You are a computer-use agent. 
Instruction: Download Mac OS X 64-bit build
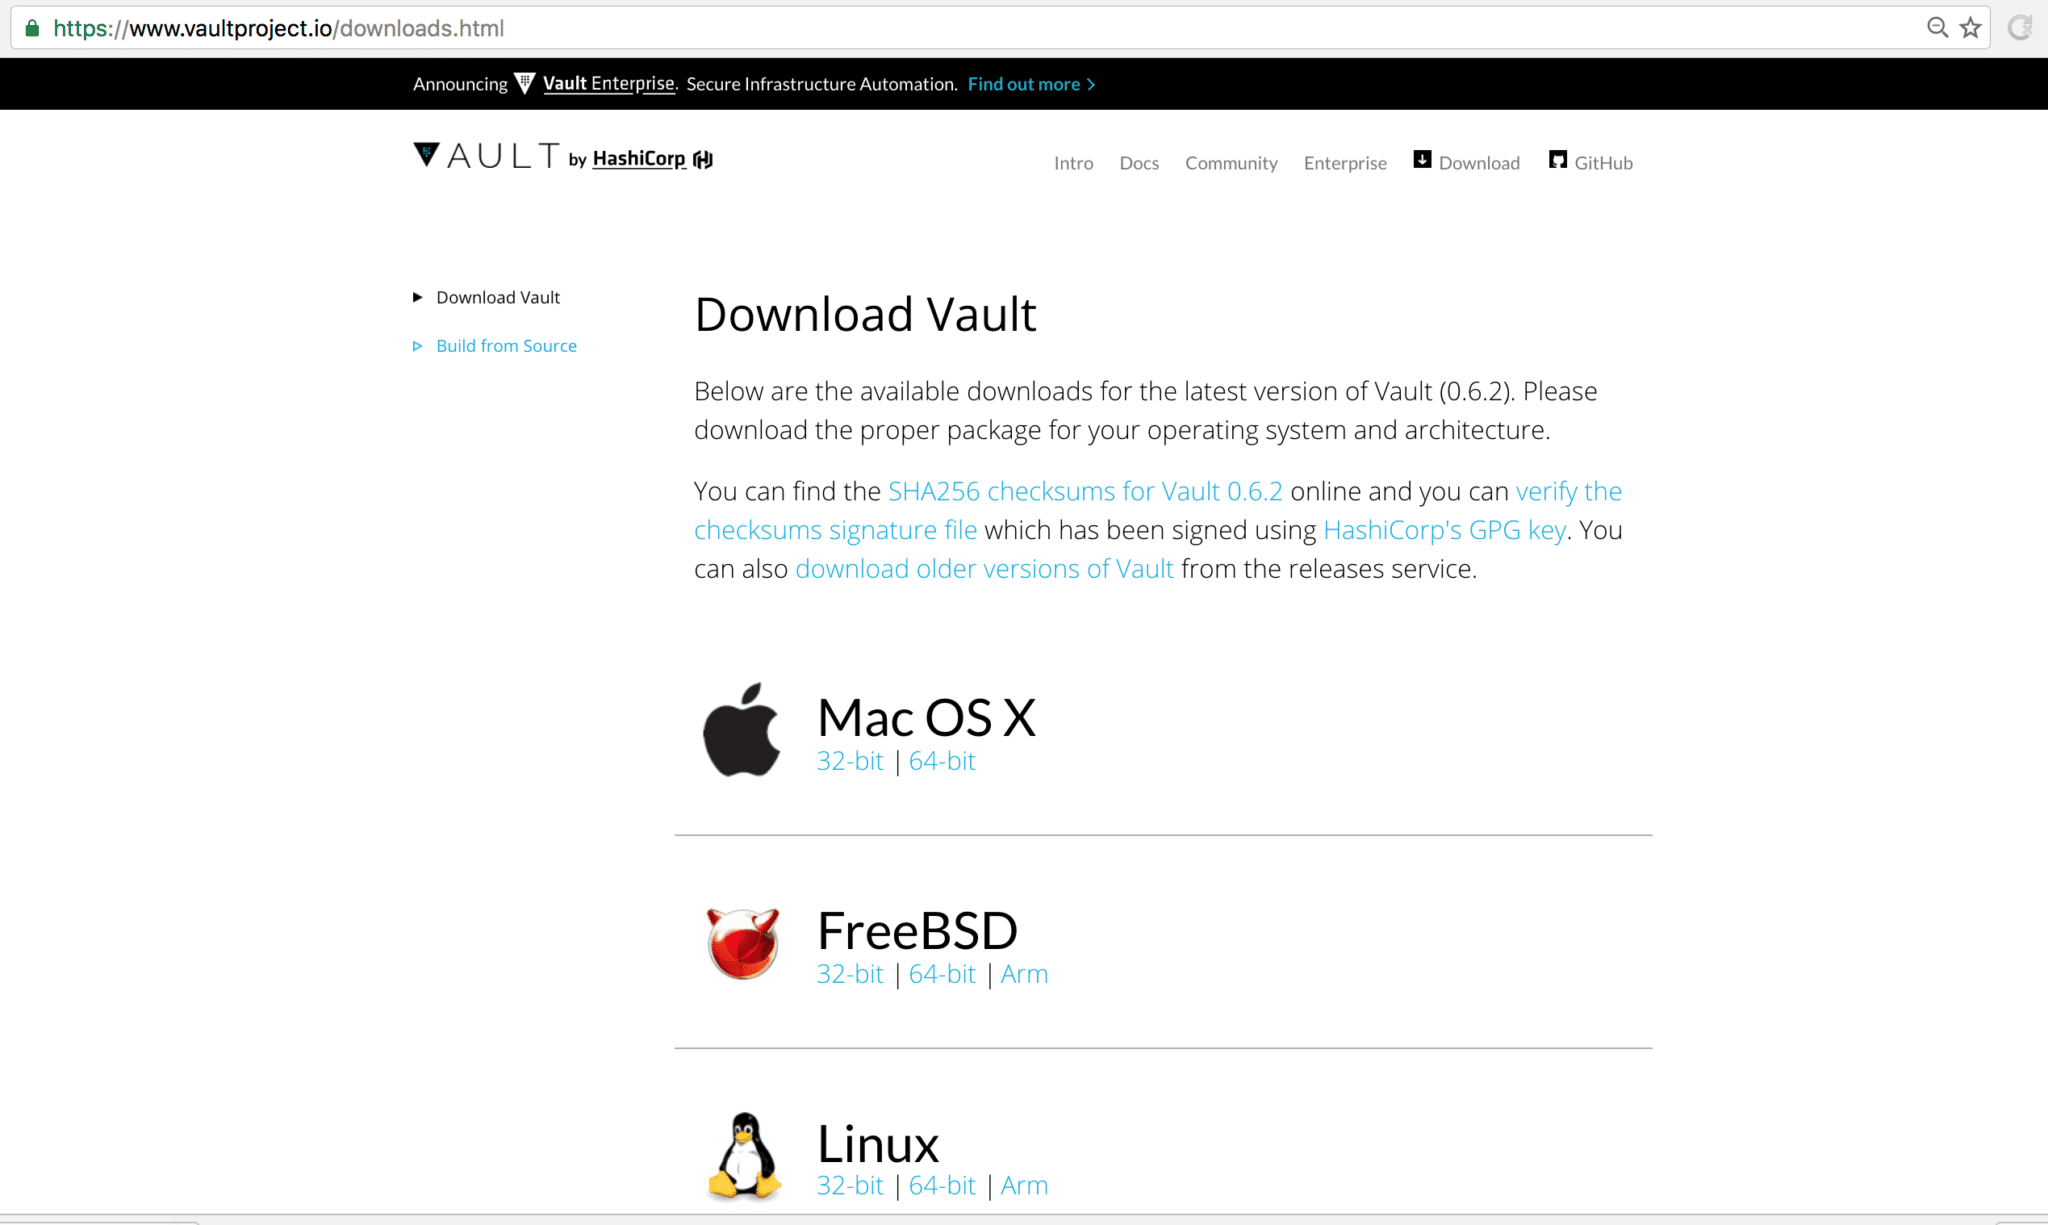click(x=941, y=761)
